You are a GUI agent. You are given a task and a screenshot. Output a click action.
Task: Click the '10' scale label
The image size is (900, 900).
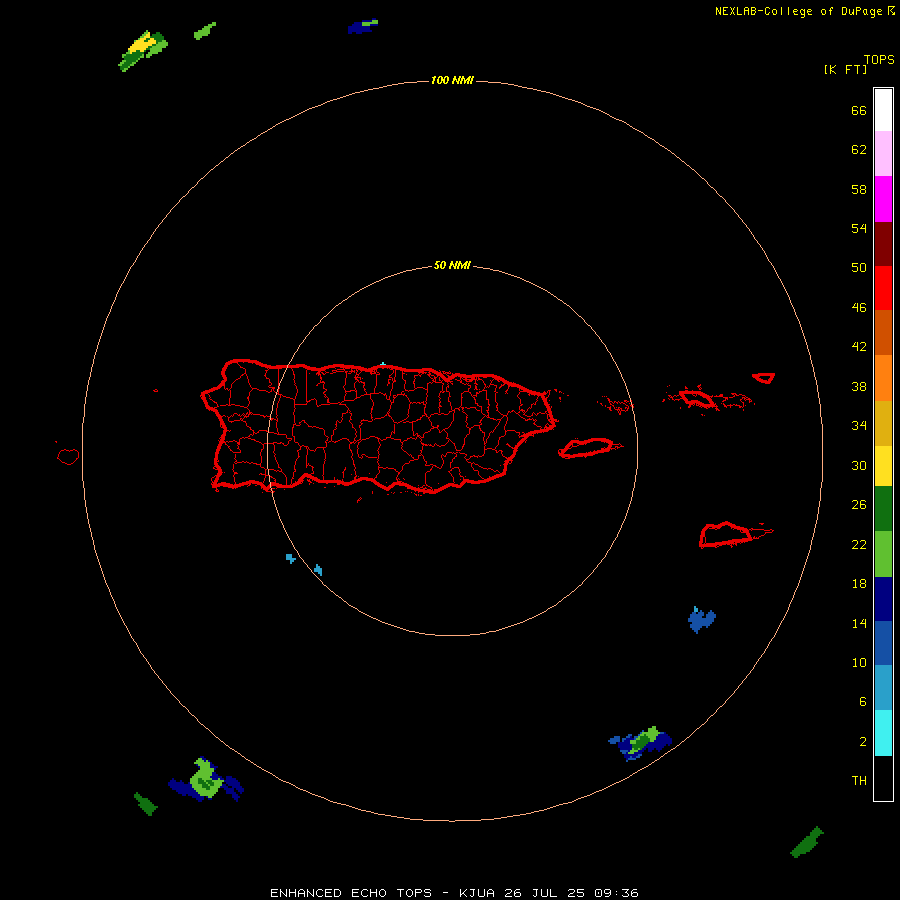(x=859, y=663)
